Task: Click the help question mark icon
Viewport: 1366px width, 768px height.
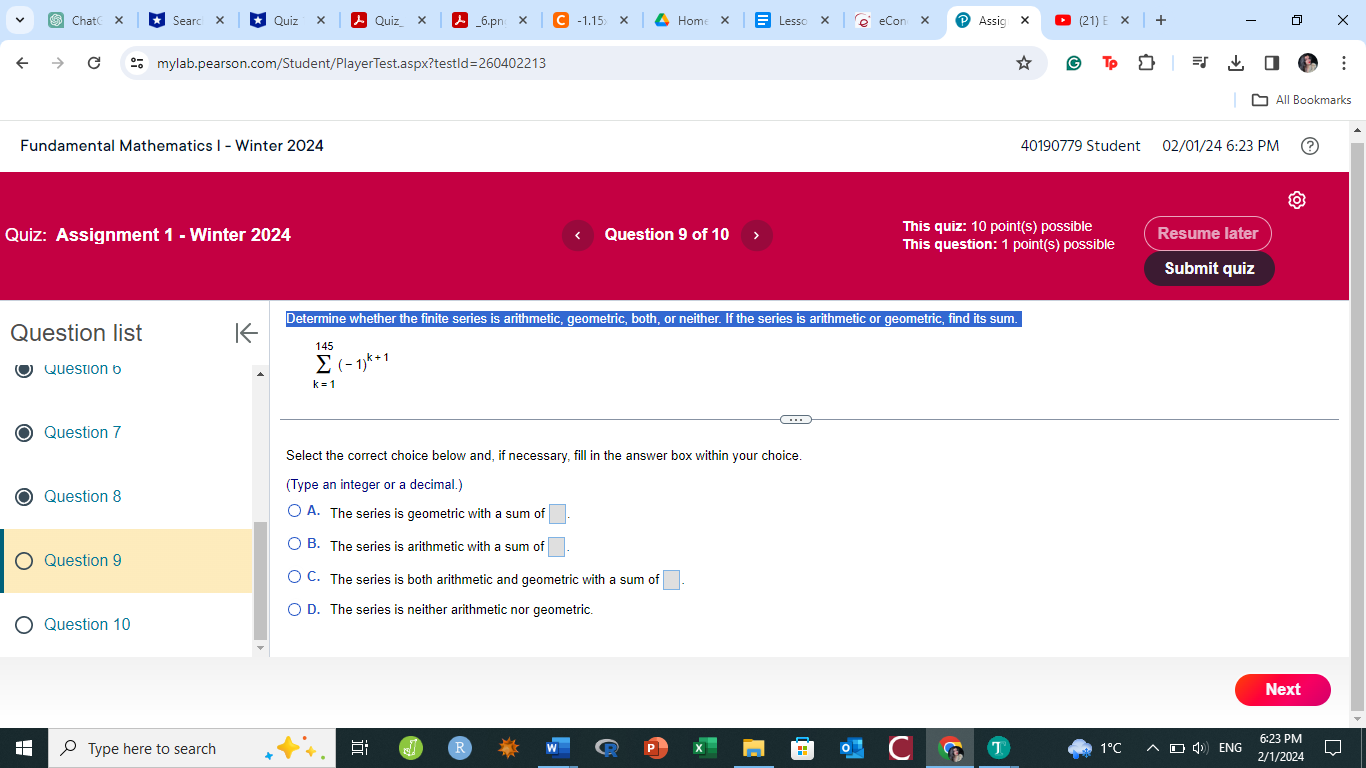Action: tap(1309, 146)
